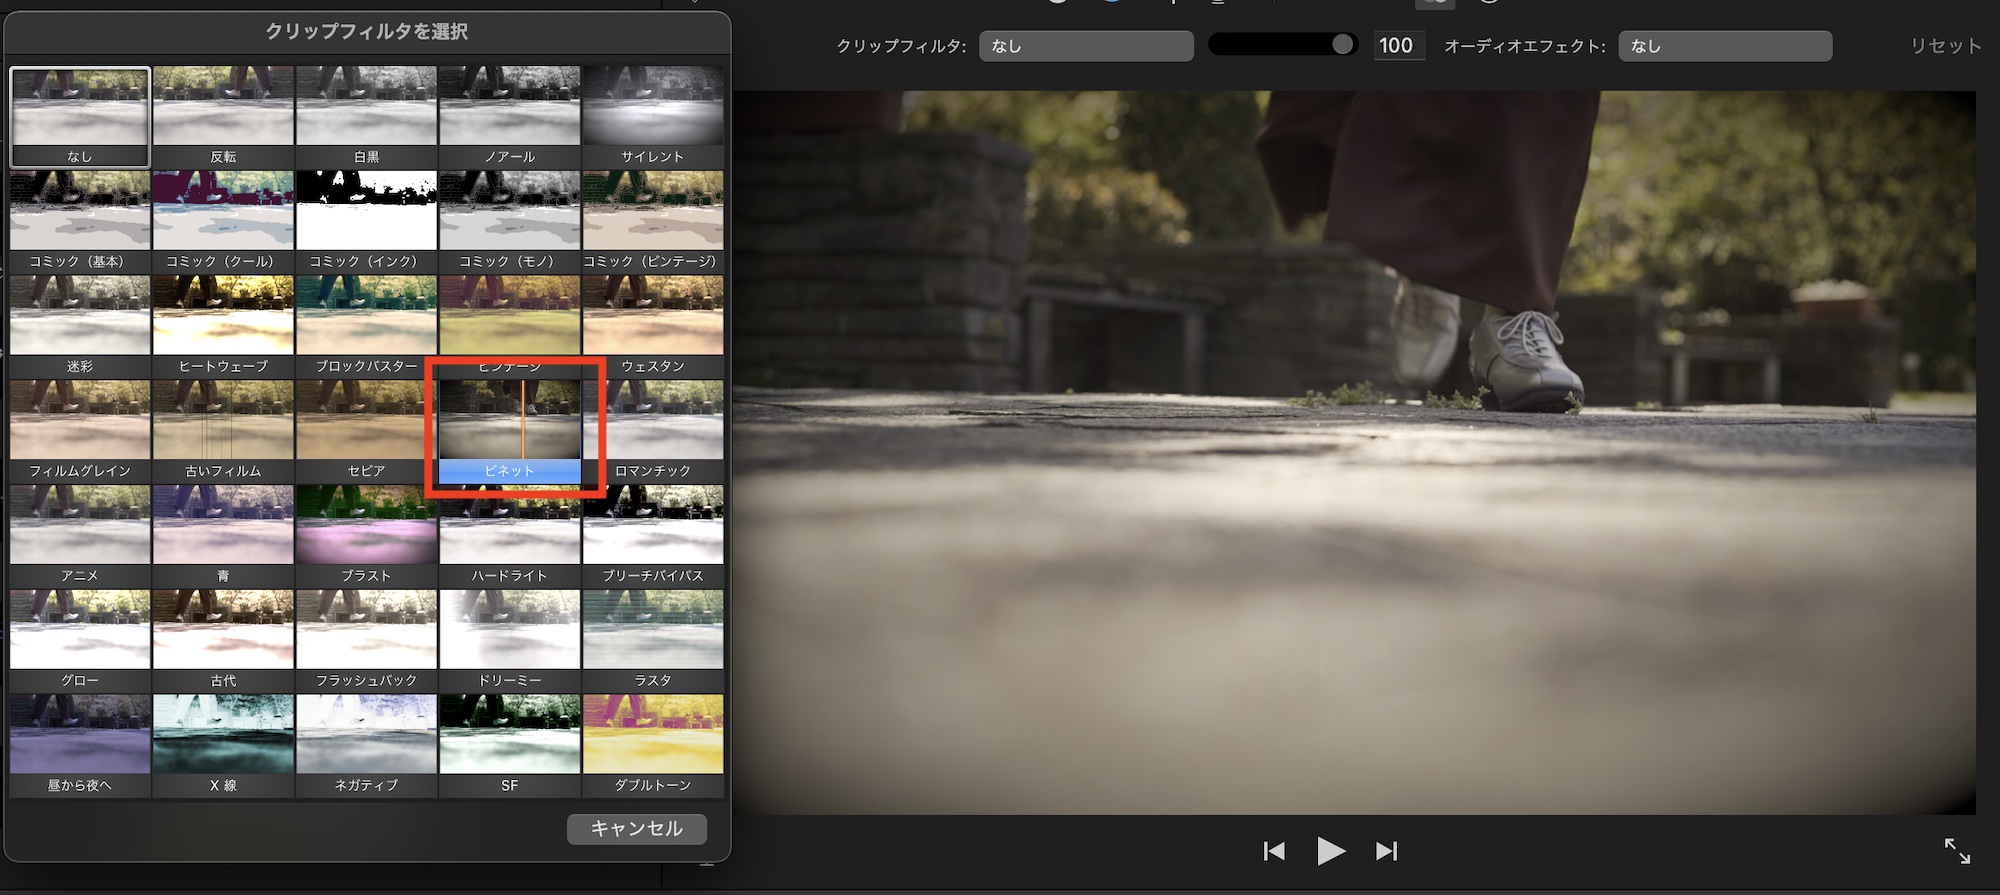Viewport: 2000px width, 895px height.
Task: Choose the コミック（ビンテージ）filter
Action: click(652, 221)
